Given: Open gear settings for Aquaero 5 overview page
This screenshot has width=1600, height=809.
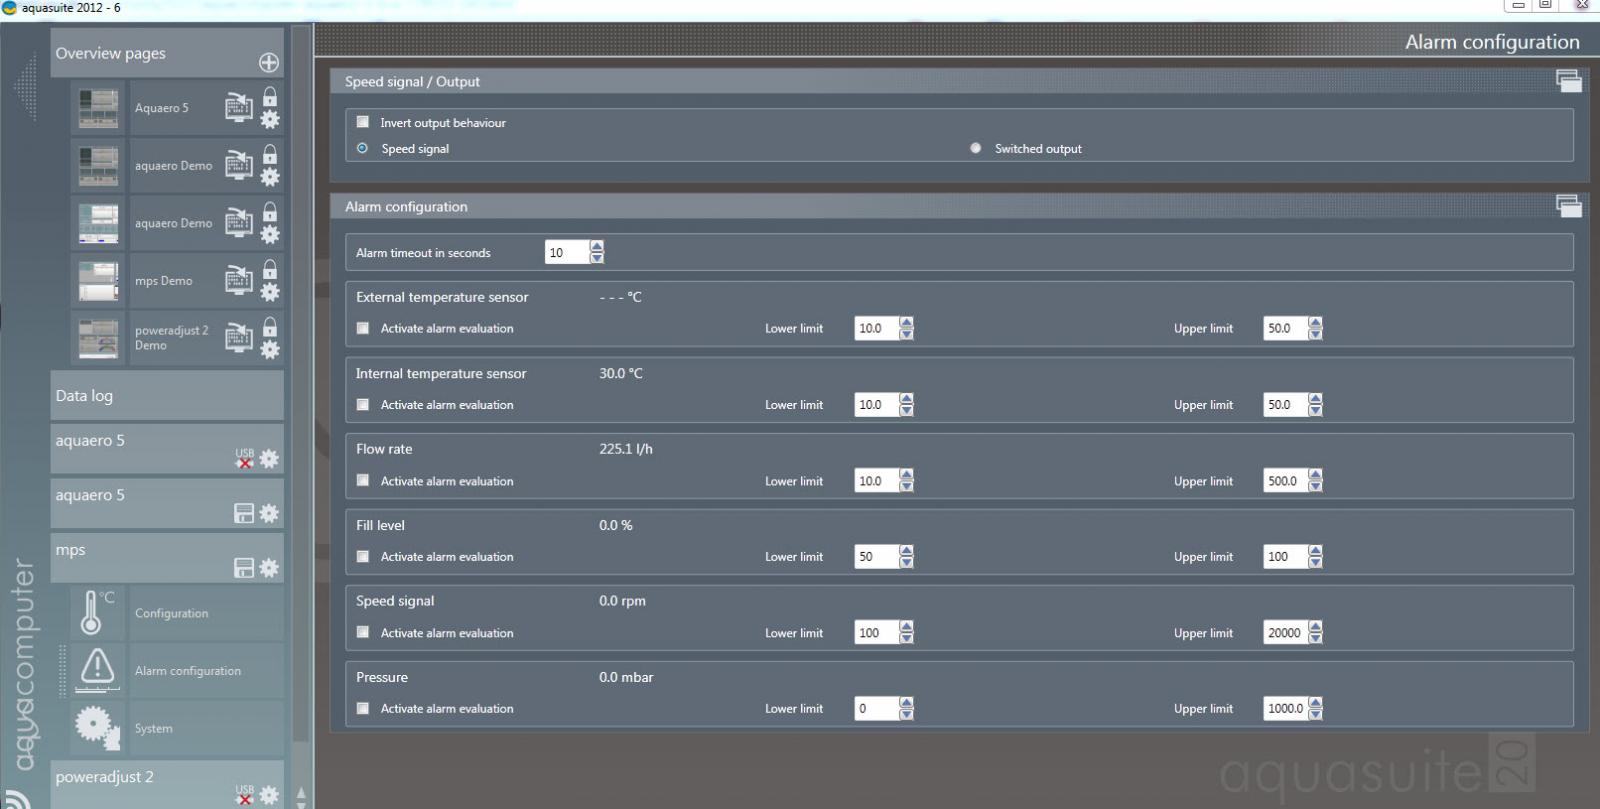Looking at the screenshot, I should click(270, 119).
